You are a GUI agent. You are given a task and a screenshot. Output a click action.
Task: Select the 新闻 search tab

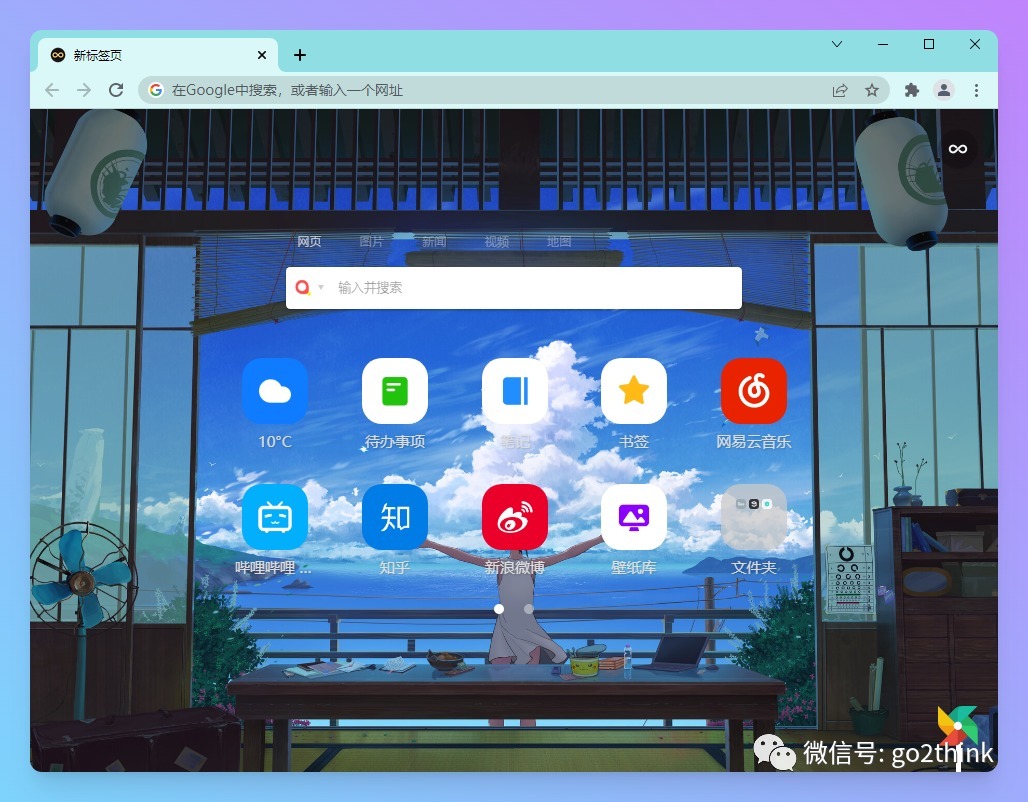(x=433, y=241)
